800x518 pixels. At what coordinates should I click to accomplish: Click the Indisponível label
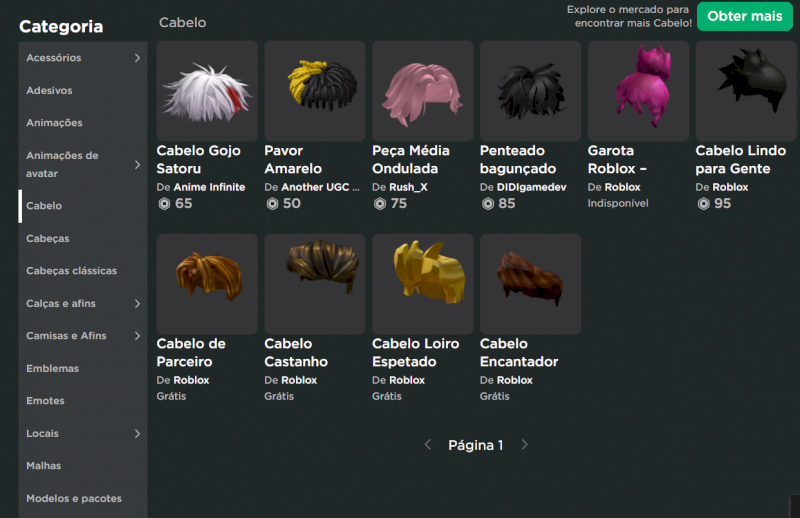click(x=618, y=203)
